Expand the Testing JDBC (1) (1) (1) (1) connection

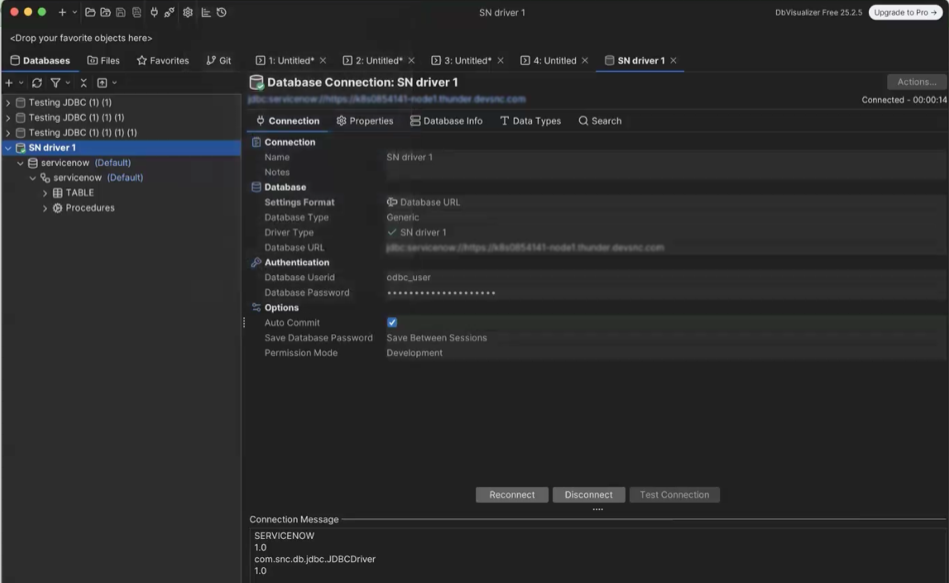pos(8,133)
